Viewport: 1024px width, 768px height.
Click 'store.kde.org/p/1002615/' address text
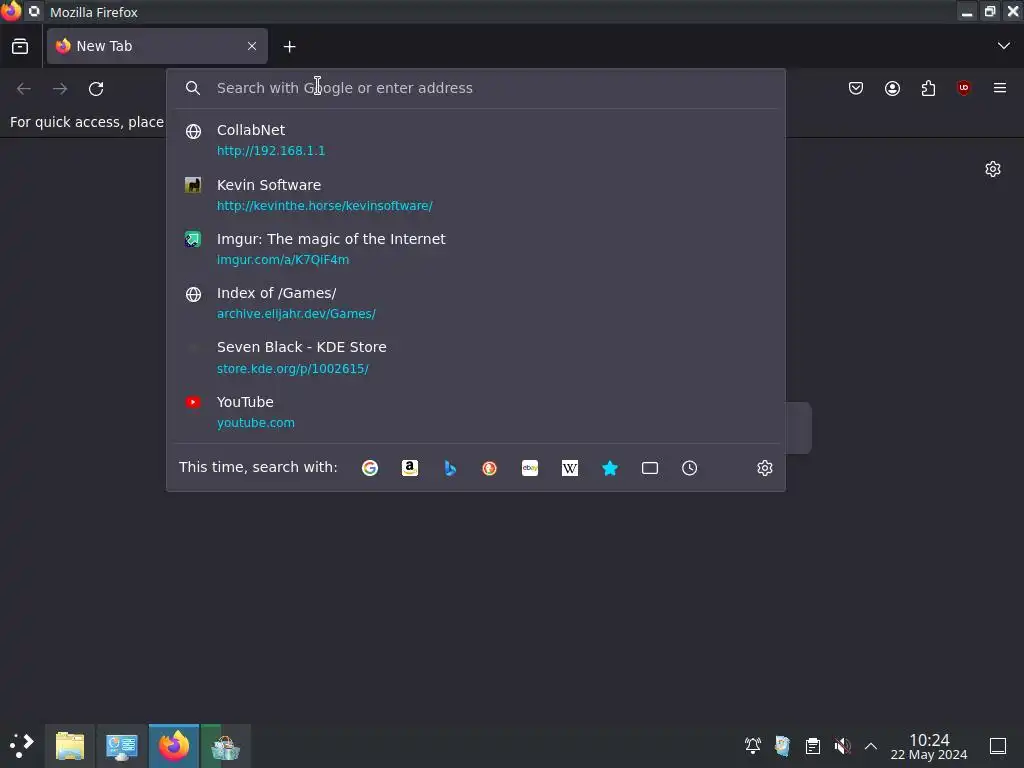[x=293, y=369]
